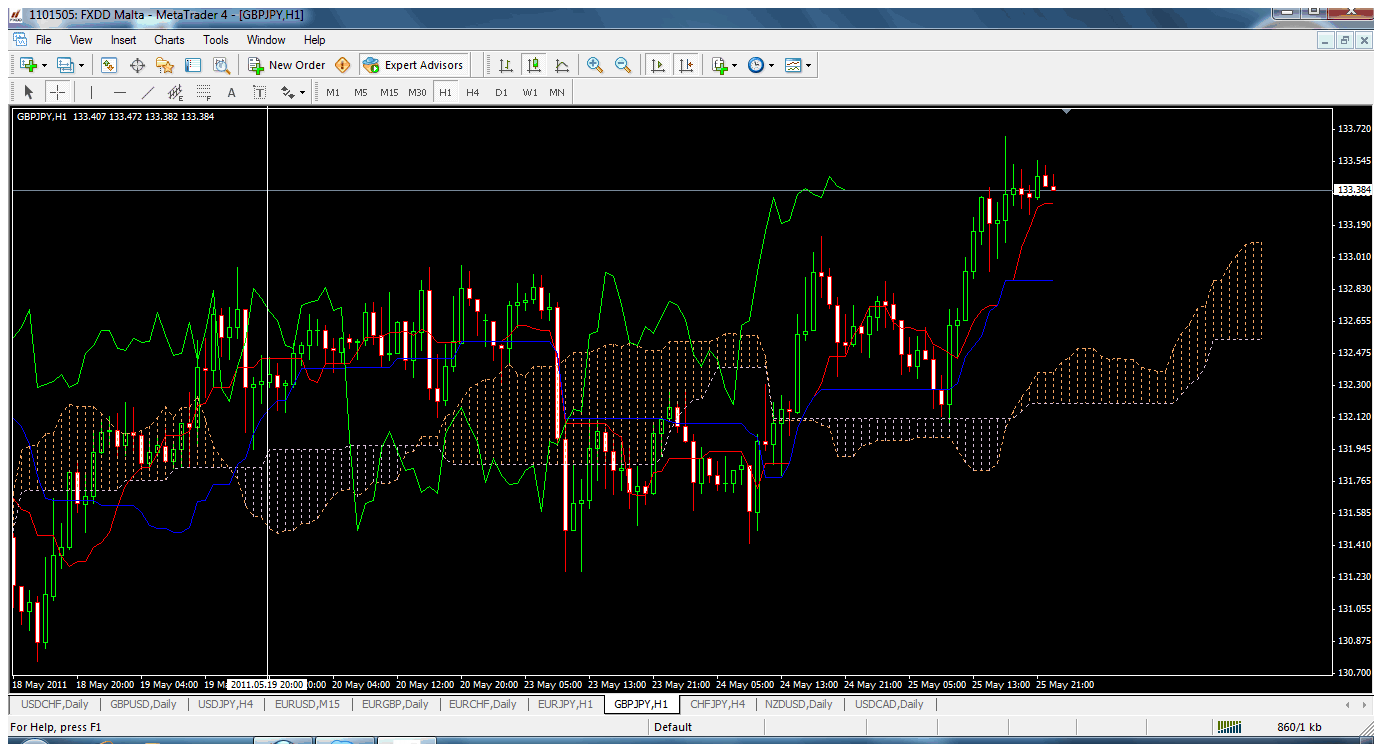Image resolution: width=1382 pixels, height=744 pixels.
Task: Open the Strategy Tester icon
Action: pyautogui.click(x=221, y=65)
